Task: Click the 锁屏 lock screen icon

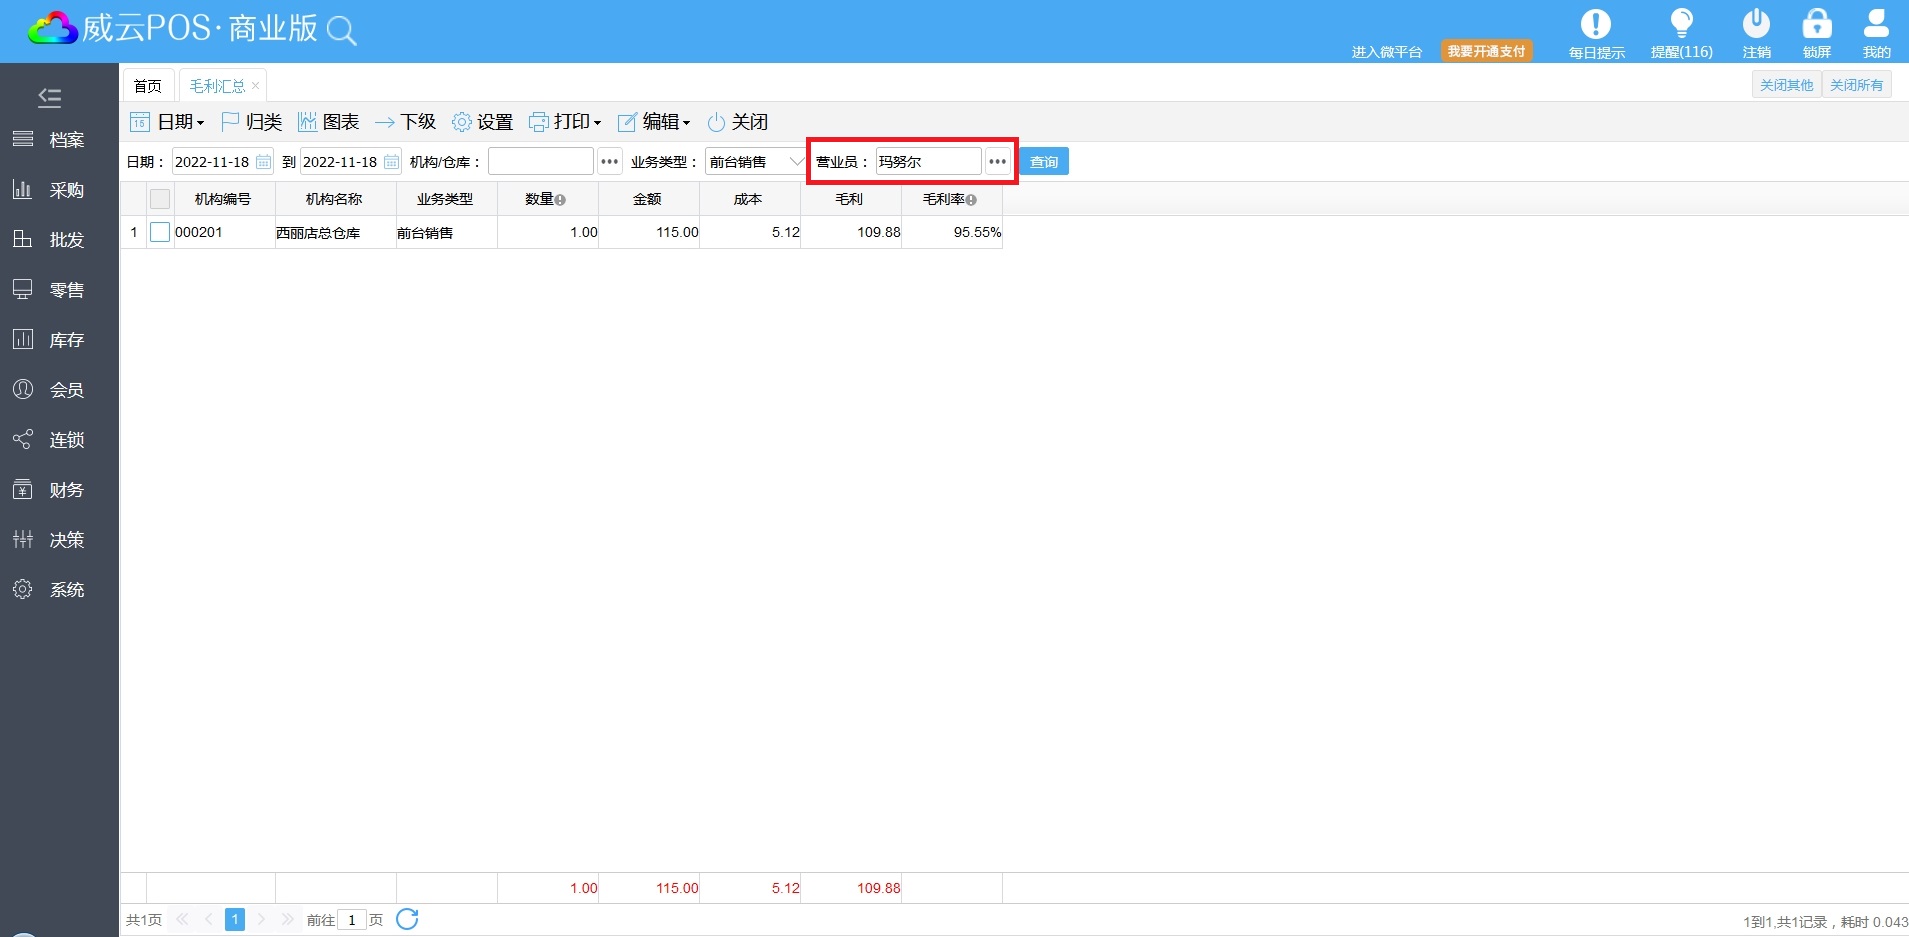Action: point(1816,25)
